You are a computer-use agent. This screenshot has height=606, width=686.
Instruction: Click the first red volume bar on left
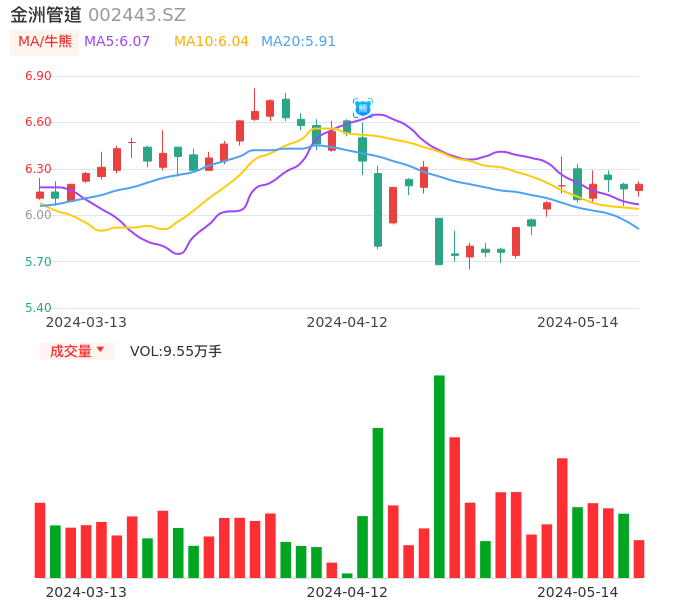40,540
